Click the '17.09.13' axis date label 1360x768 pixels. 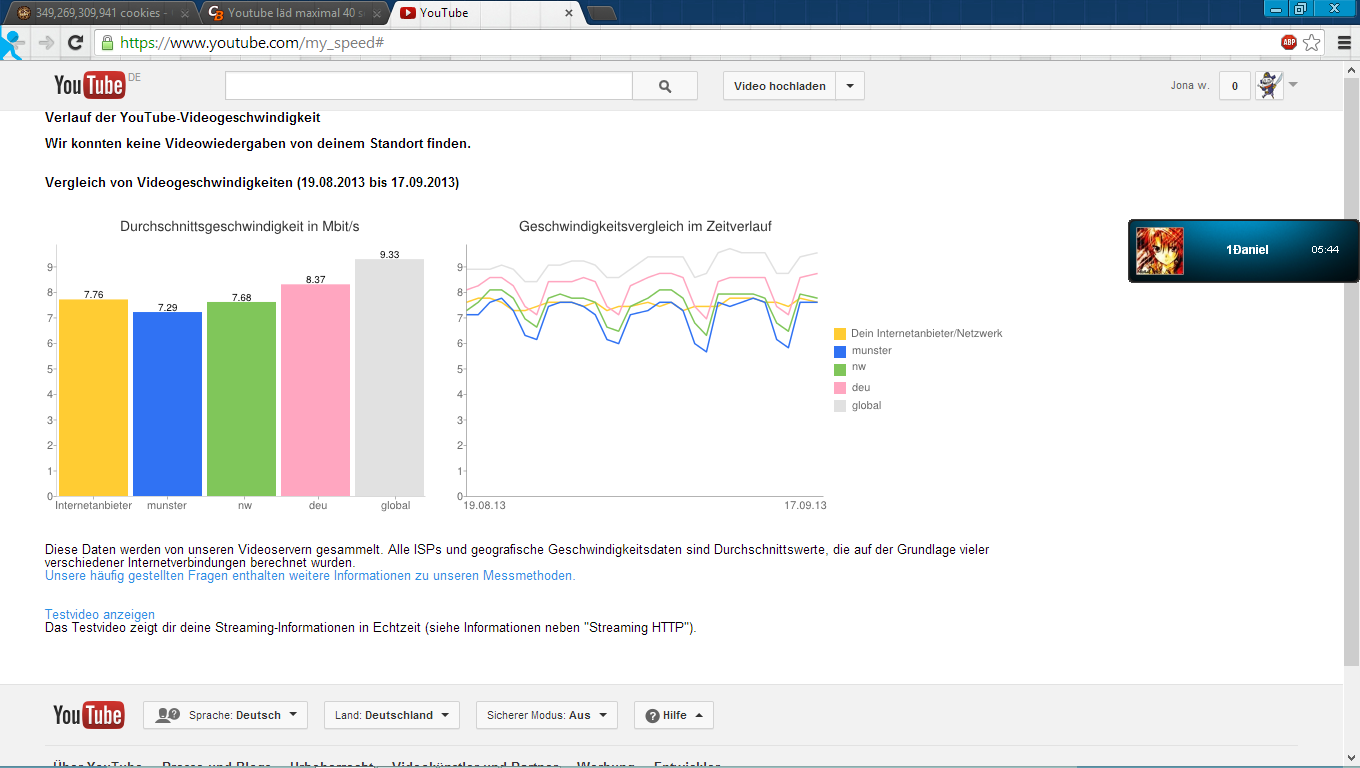805,506
